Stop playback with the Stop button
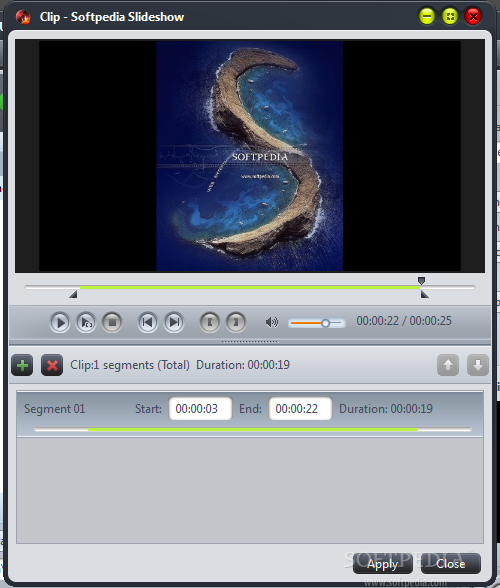500x588 pixels. pyautogui.click(x=112, y=322)
